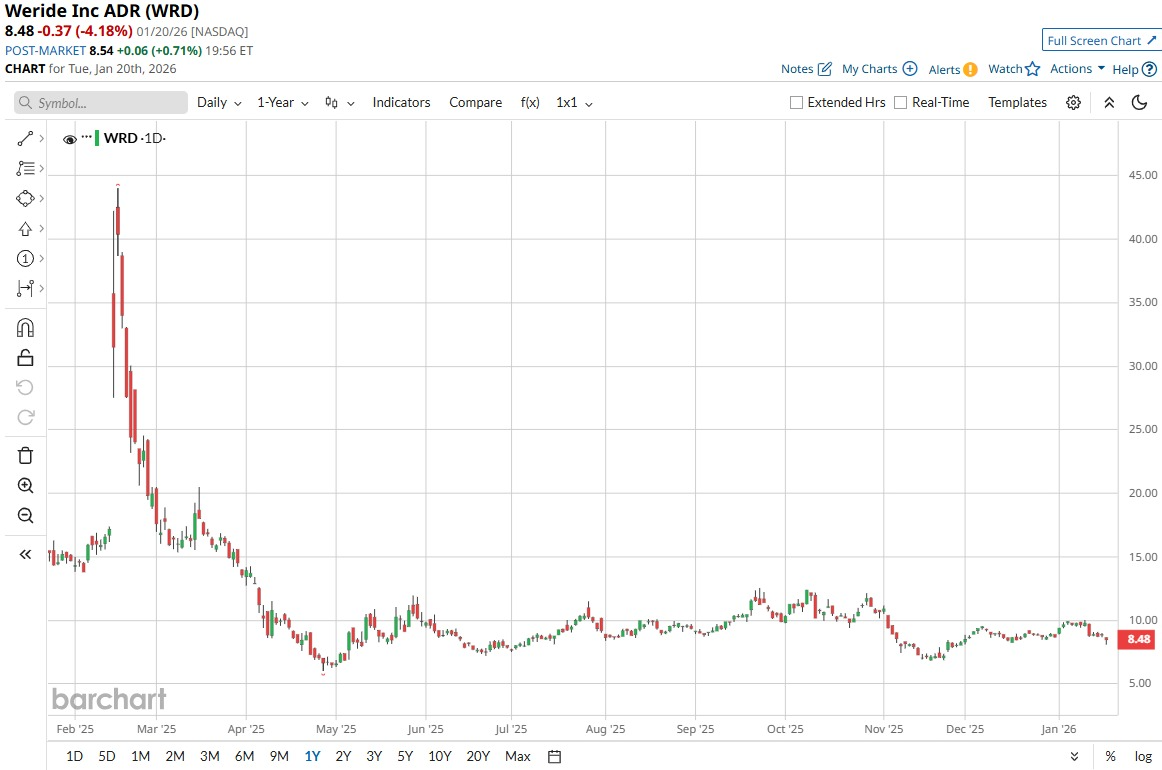Screen dimensions: 1162x770
Task: Select the 5D time range
Action: point(107,757)
